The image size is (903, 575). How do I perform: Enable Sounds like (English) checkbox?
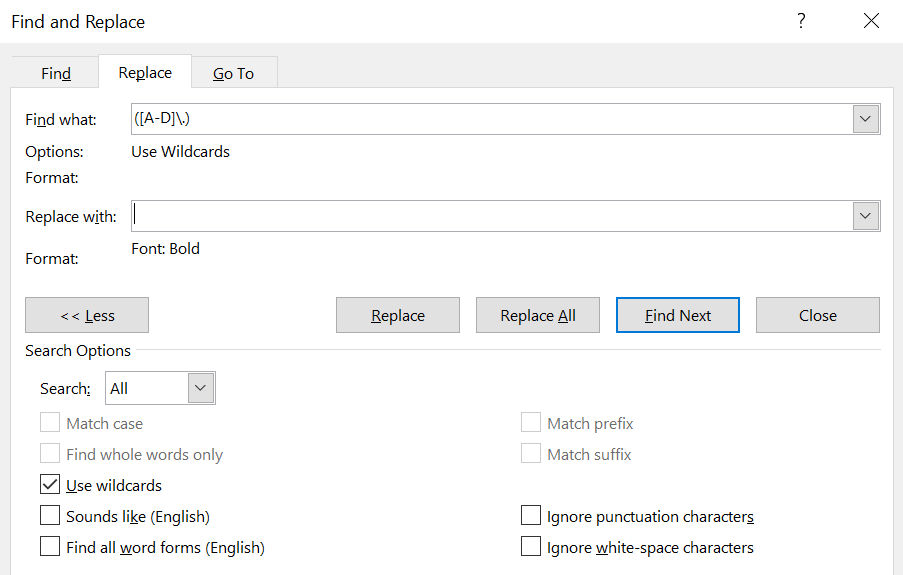point(50,515)
